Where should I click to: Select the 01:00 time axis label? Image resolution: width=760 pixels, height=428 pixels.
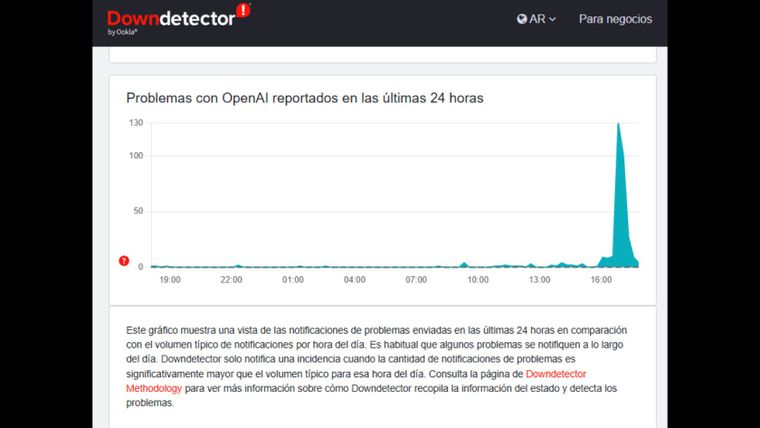tap(293, 280)
